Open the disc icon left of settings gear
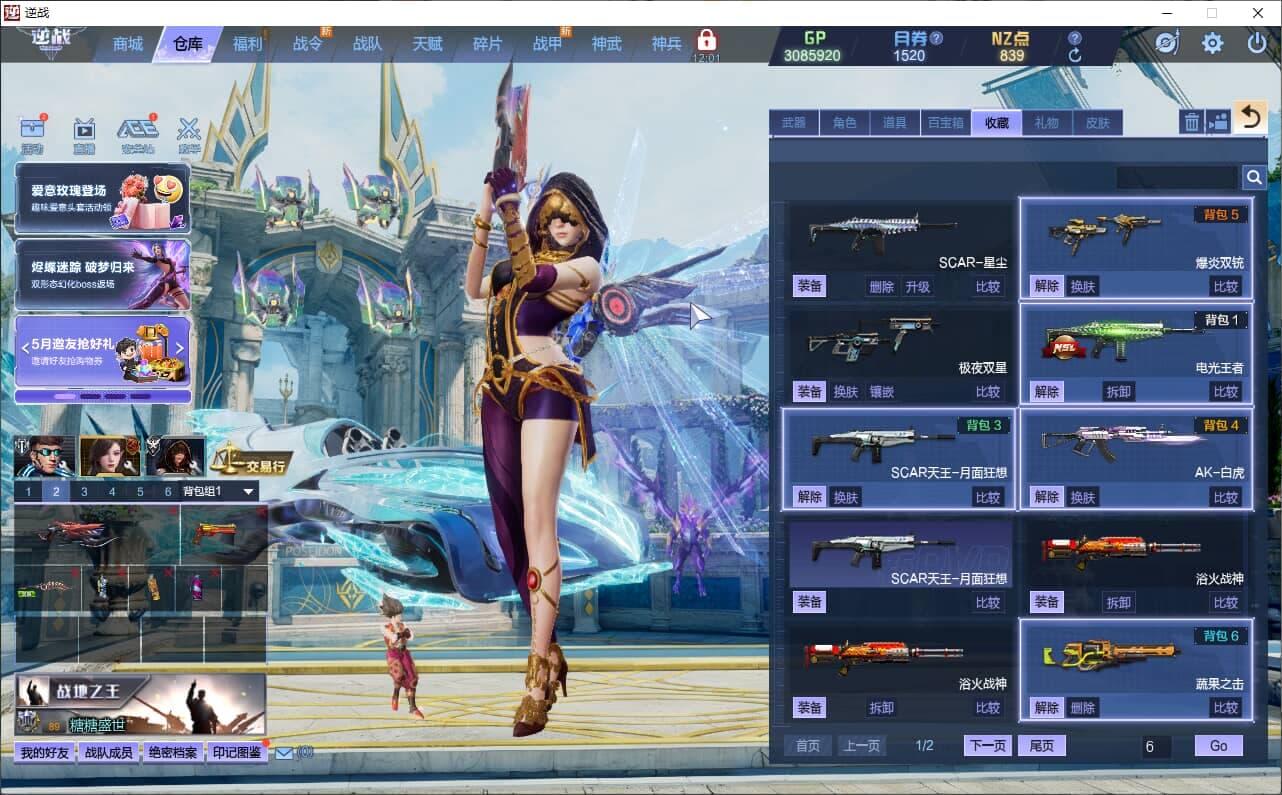 (x=1167, y=43)
